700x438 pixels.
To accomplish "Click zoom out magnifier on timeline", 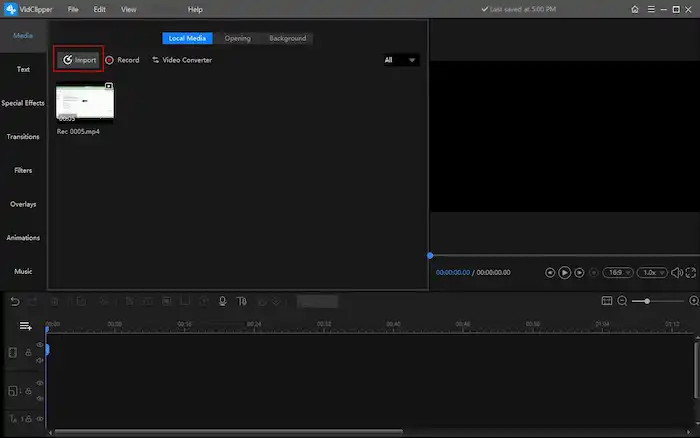I will 622,301.
